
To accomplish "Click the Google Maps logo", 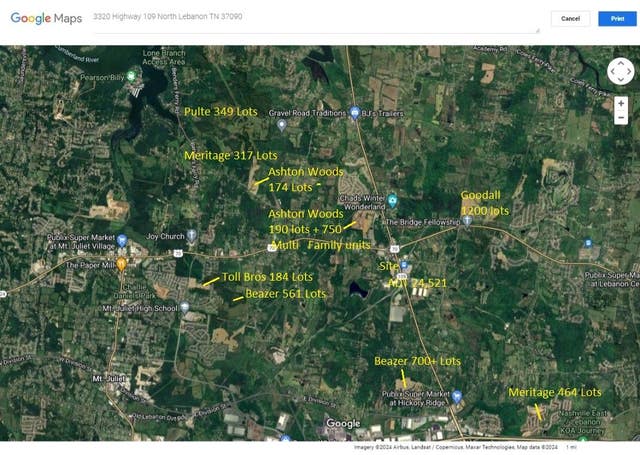I will click(46, 18).
